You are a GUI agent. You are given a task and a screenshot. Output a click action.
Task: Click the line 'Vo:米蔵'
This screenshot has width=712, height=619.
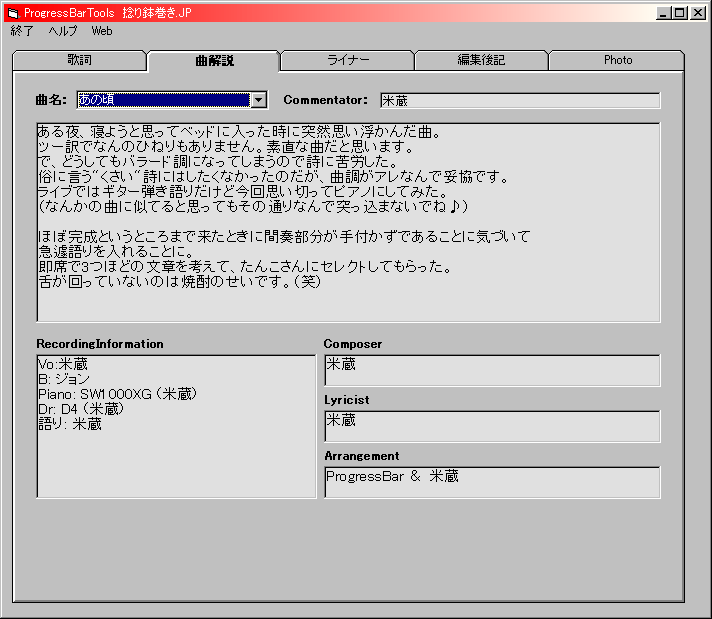pyautogui.click(x=63, y=364)
